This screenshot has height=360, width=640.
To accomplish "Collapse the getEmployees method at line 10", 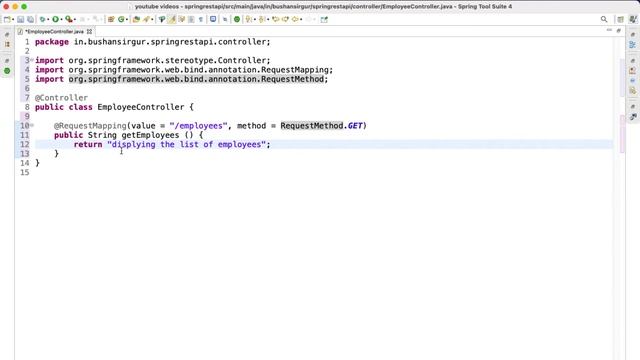I will (32, 125).
